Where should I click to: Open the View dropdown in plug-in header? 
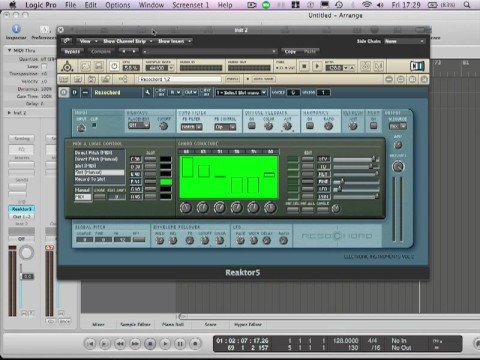point(88,41)
